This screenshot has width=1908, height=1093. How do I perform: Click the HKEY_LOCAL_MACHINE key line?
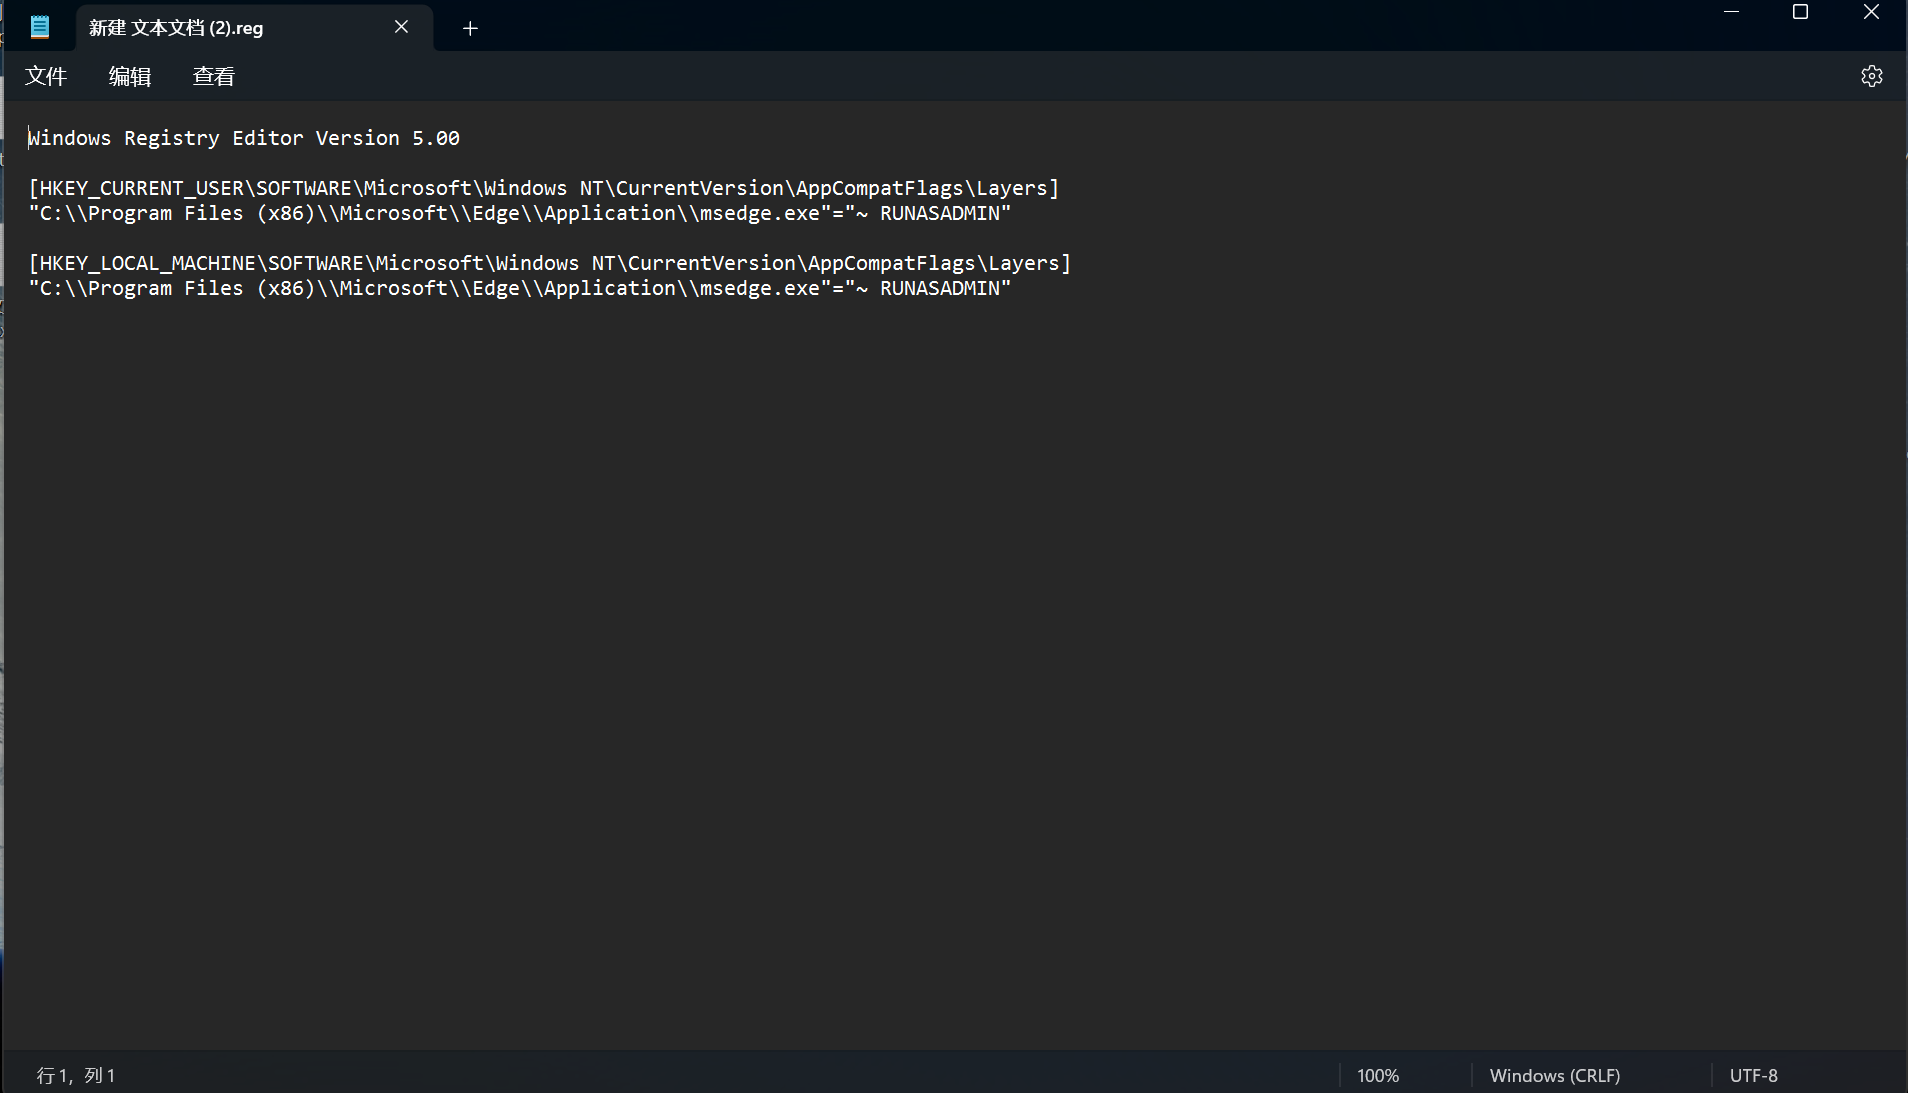click(550, 263)
